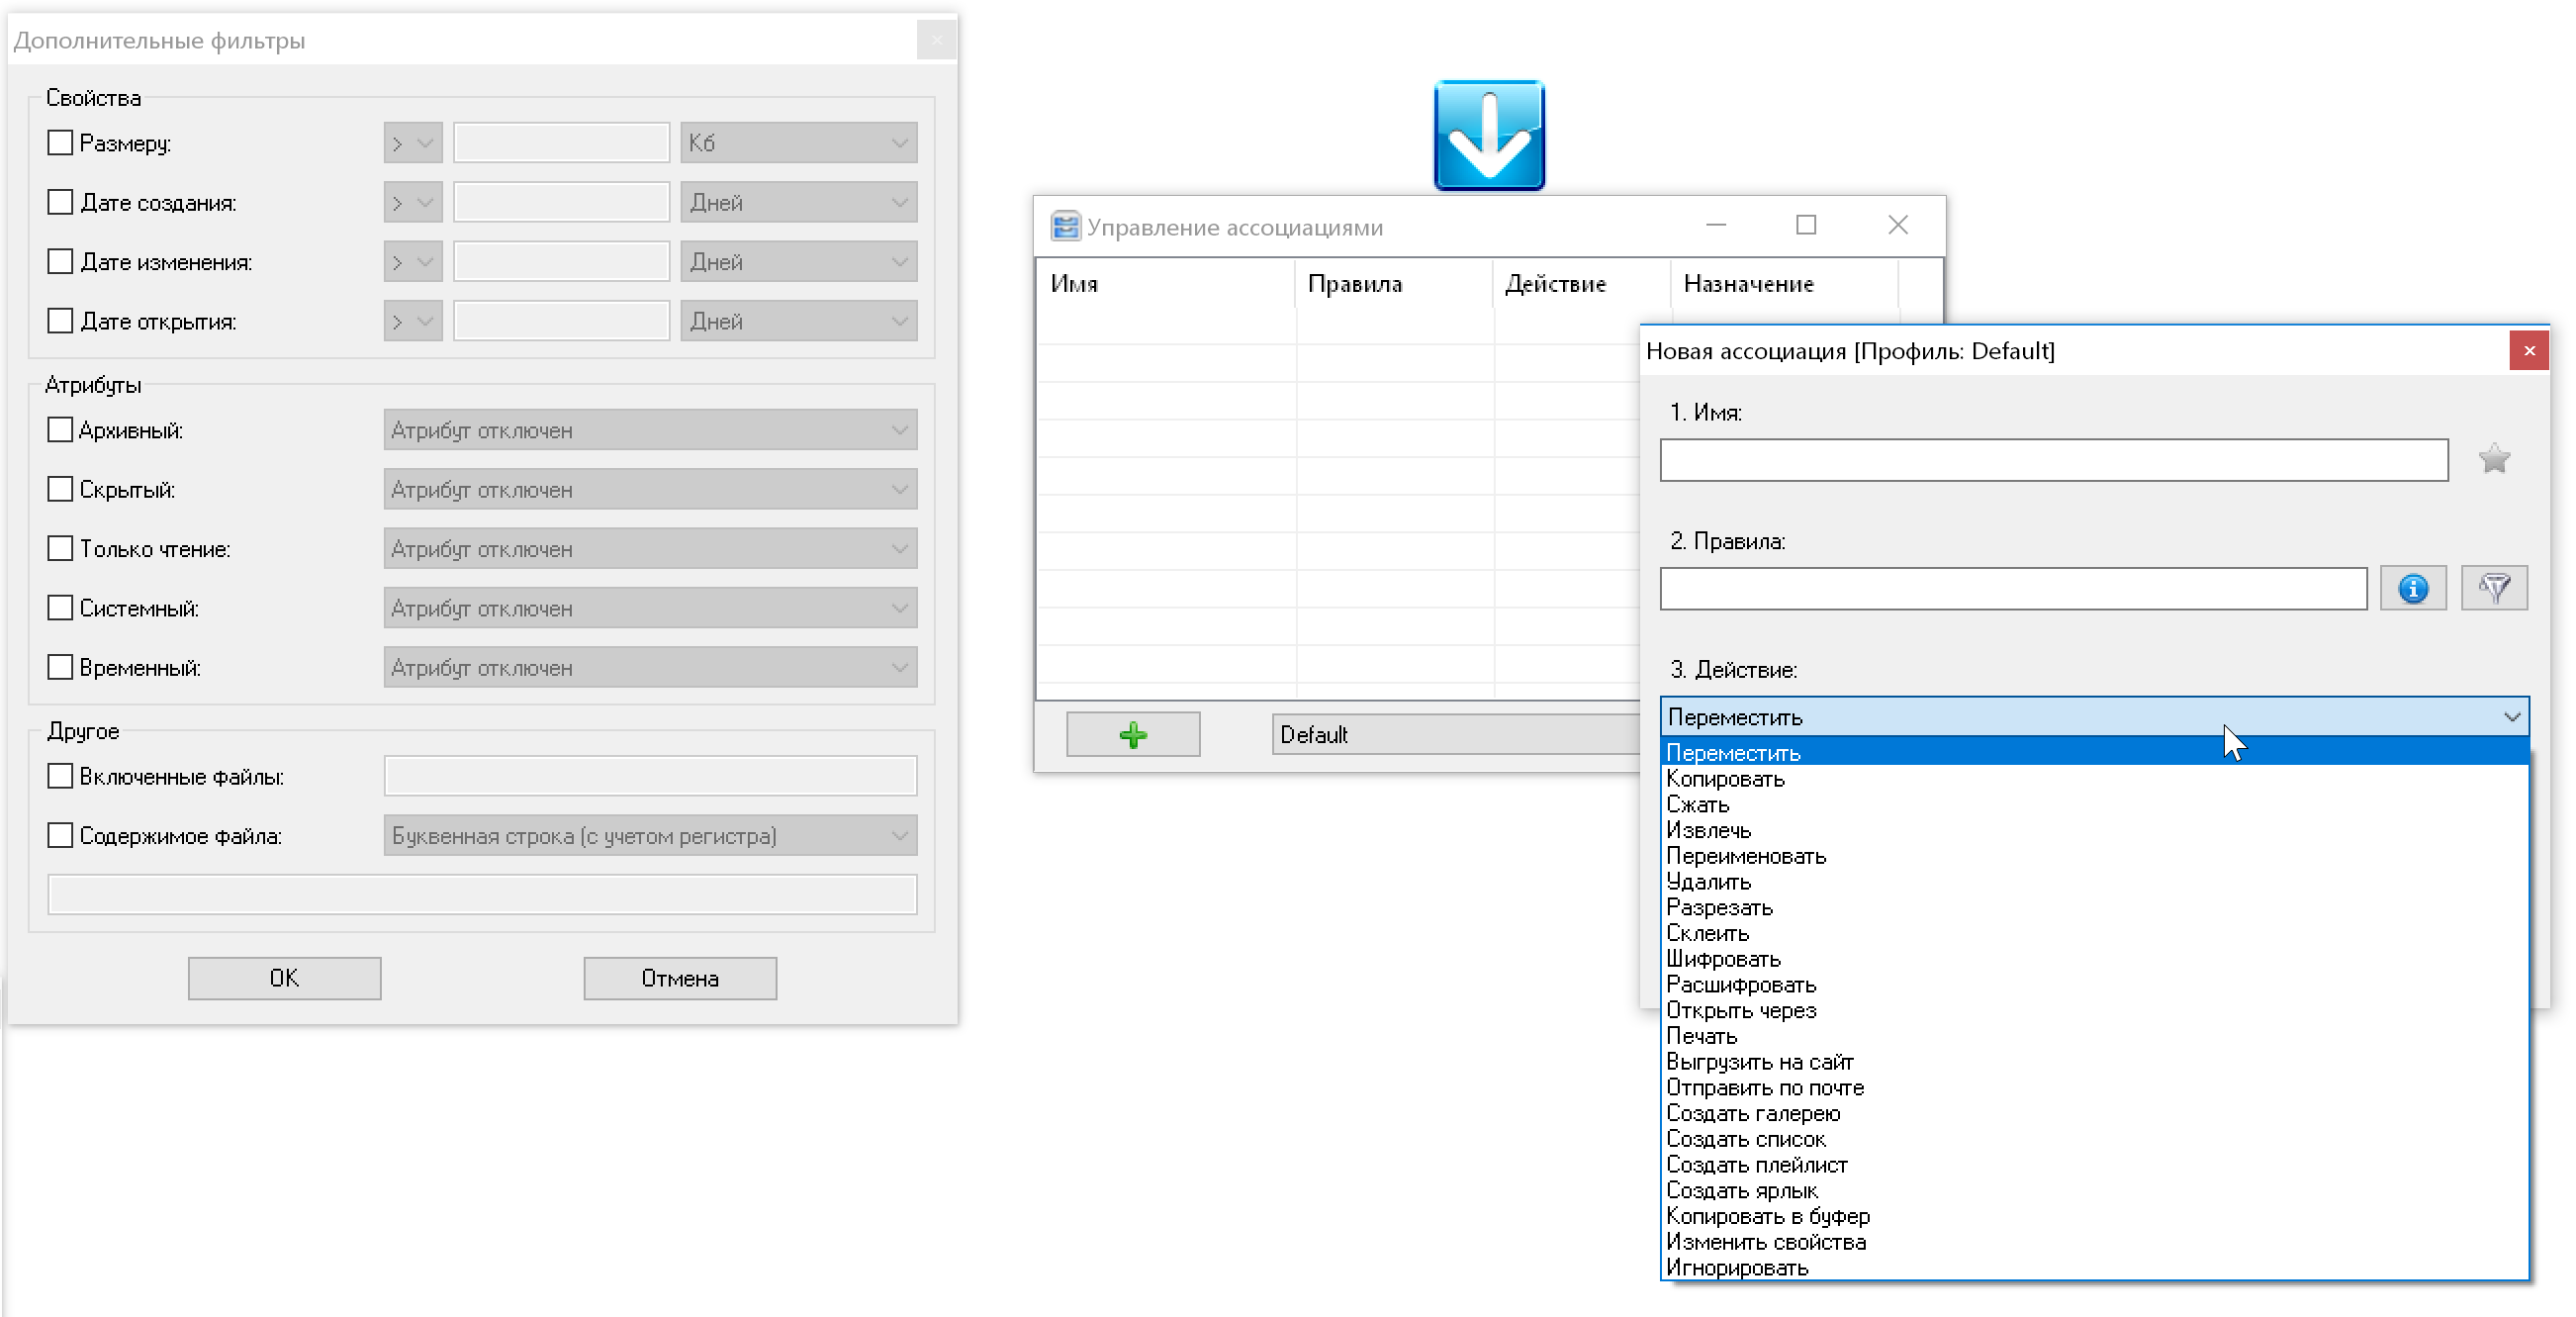Close the Новая ассоциация dialog with red X
This screenshot has width=2576, height=1317.
pos(2528,351)
